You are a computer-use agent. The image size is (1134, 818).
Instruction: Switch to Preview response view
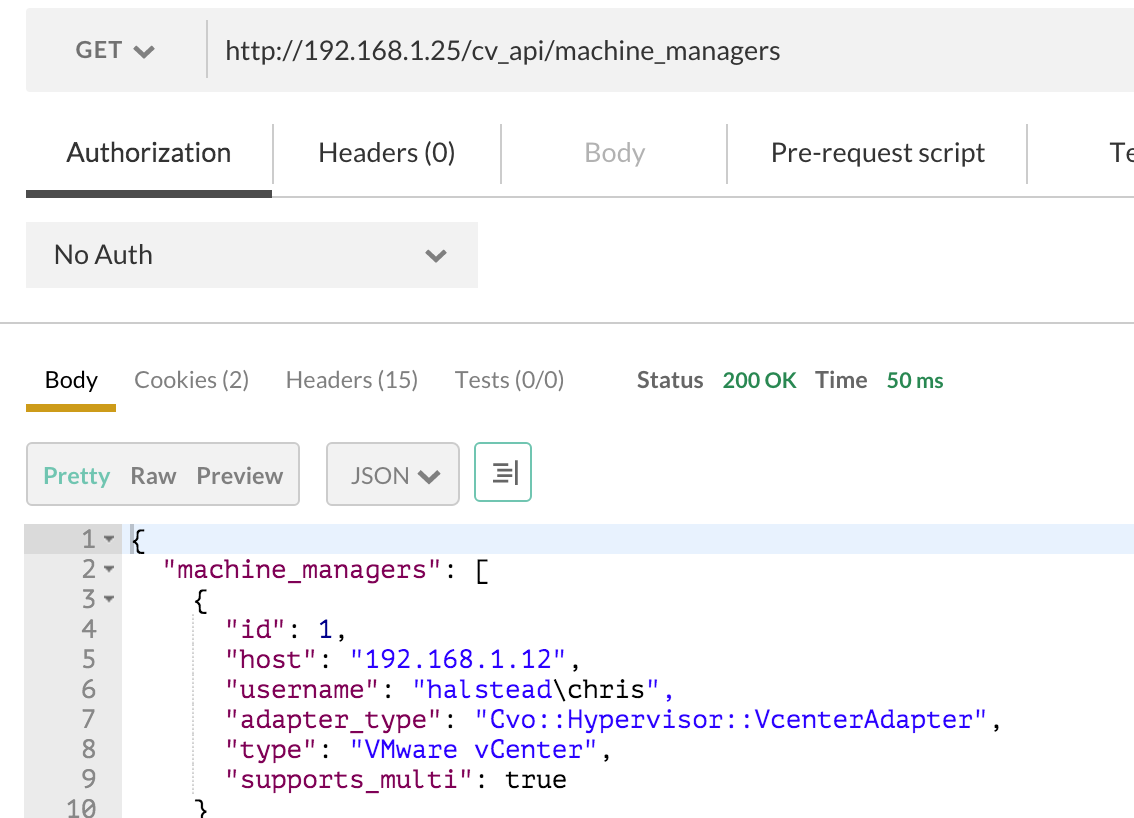(x=239, y=476)
